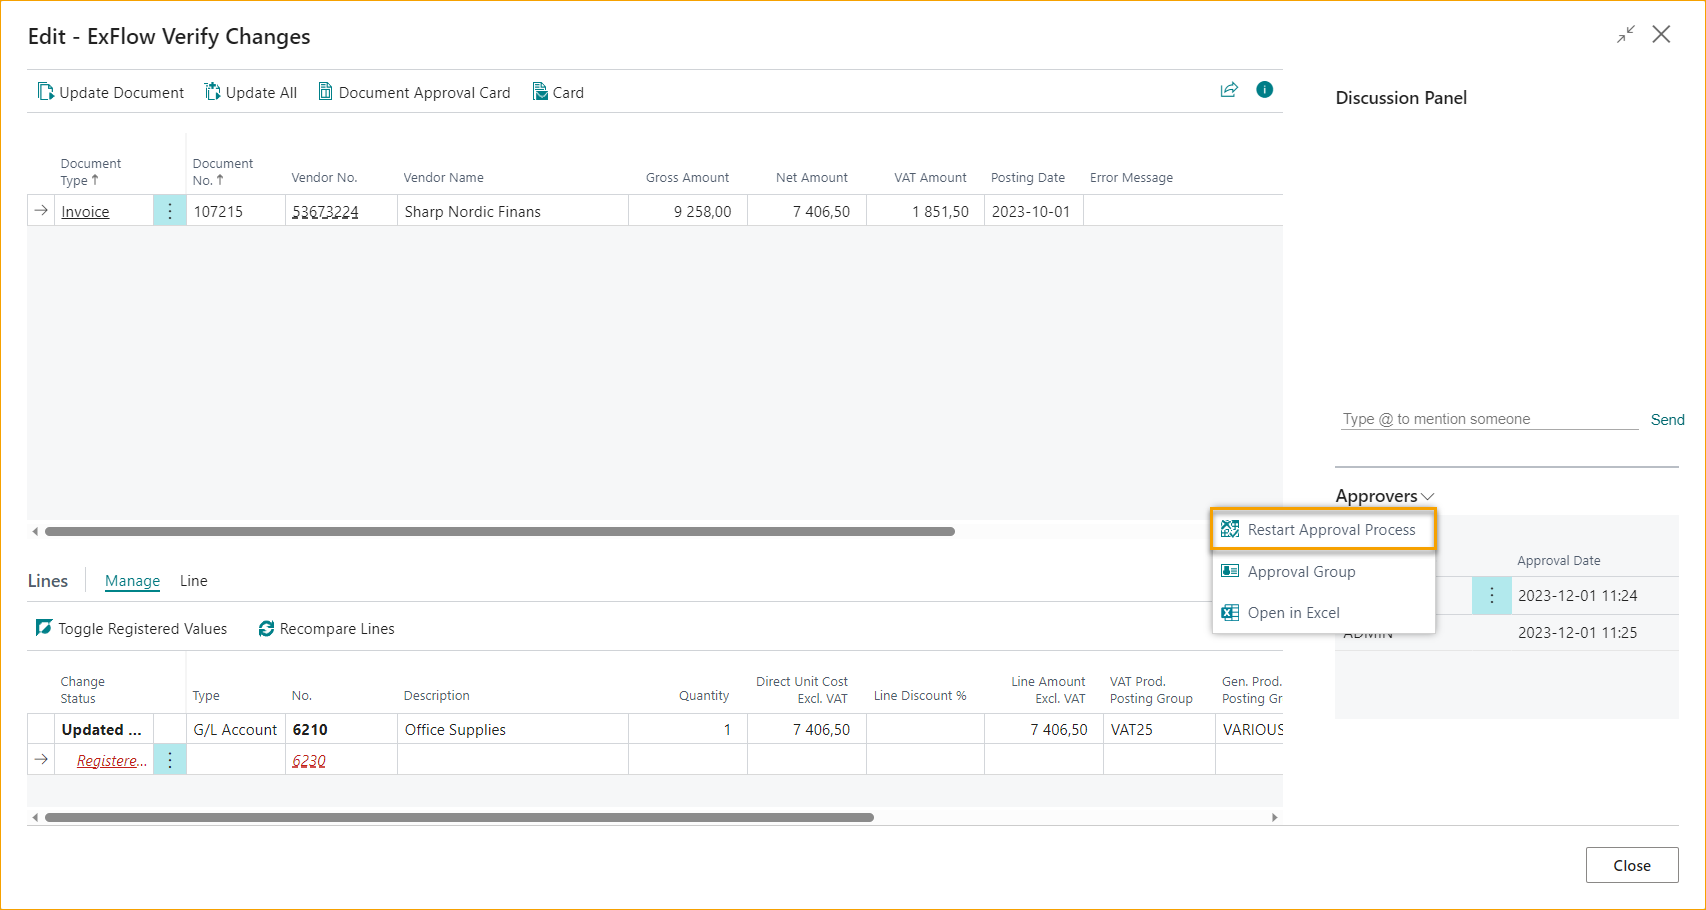This screenshot has height=910, width=1706.
Task: Open vendor number 53673224 link
Action: click(x=325, y=210)
